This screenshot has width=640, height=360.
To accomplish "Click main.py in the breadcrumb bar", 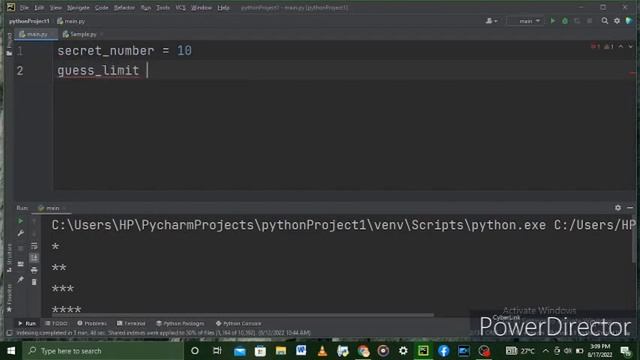I will coord(71,21).
